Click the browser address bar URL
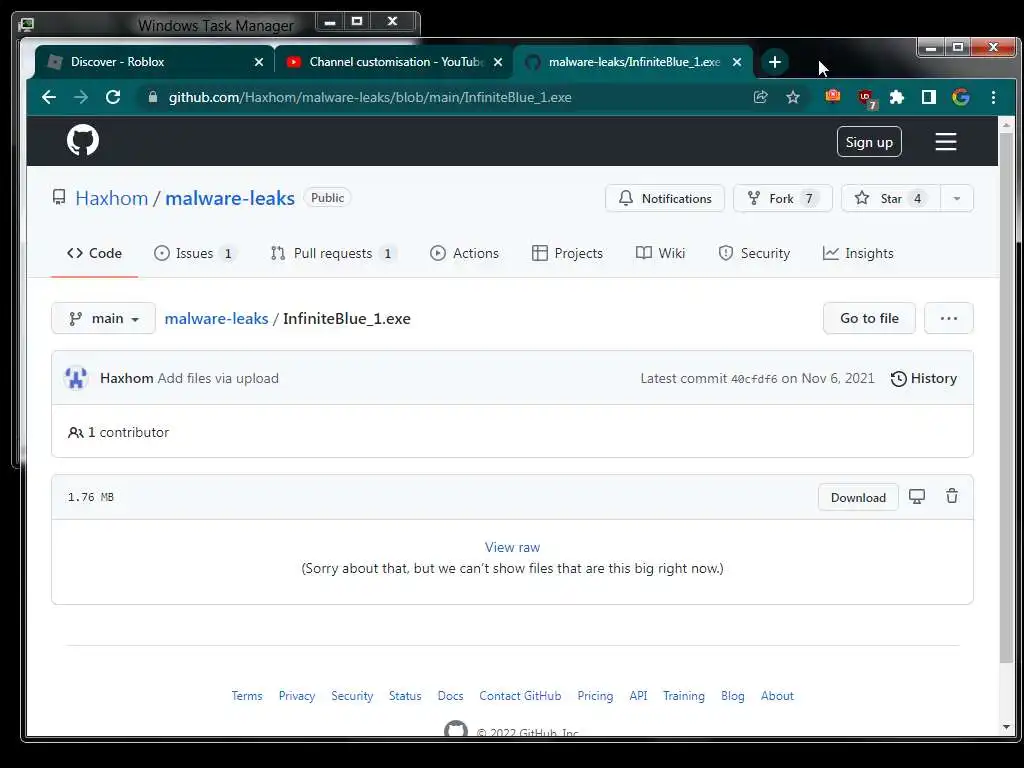 (370, 97)
